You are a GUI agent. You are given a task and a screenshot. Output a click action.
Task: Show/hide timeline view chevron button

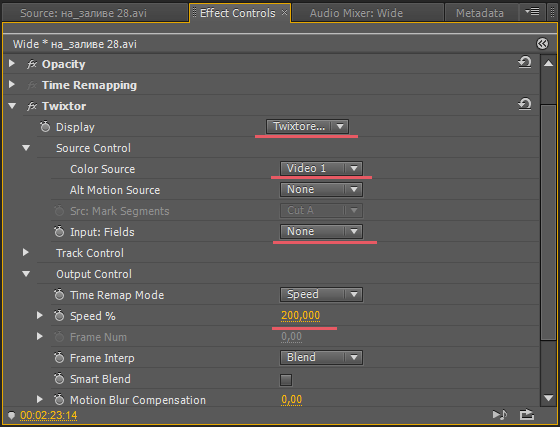[542, 44]
